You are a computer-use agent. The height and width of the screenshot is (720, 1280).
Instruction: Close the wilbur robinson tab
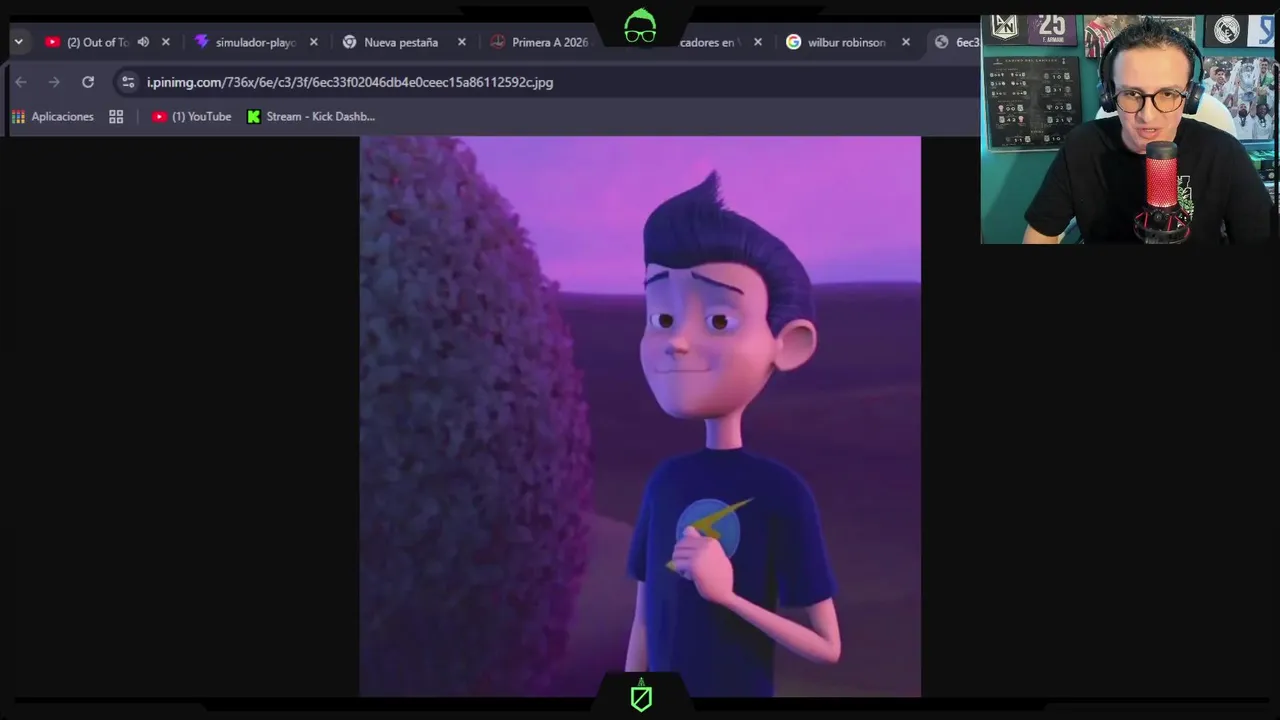pos(906,42)
